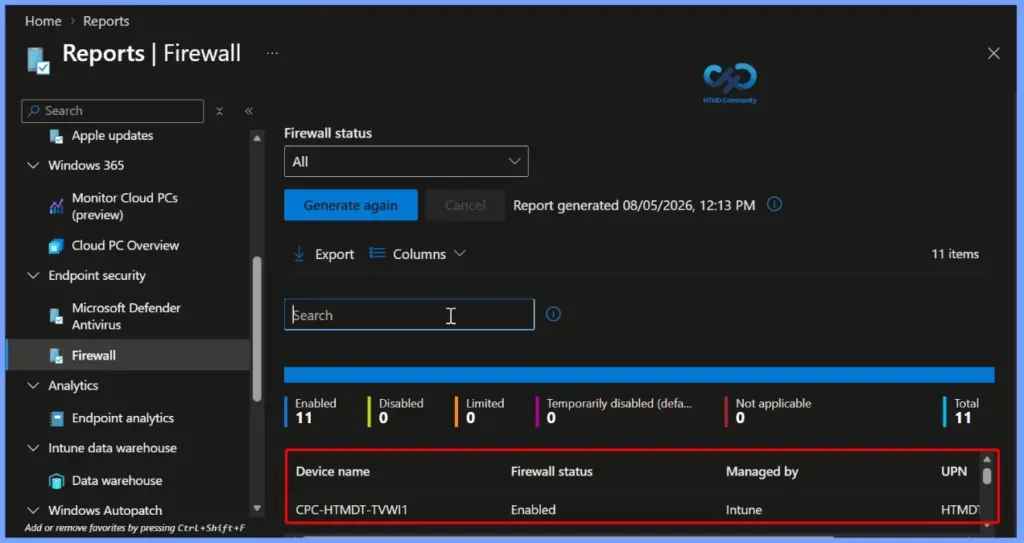The image size is (1024, 543).
Task: Click info icon beside report generated time
Action: 774,205
